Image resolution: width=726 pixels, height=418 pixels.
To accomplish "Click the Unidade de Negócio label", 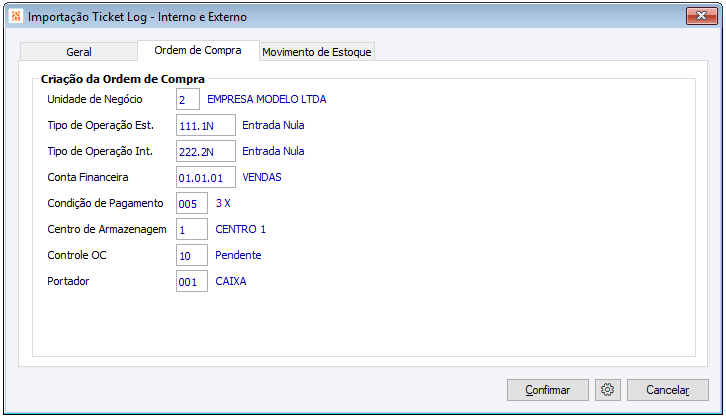I will pyautogui.click(x=95, y=99).
